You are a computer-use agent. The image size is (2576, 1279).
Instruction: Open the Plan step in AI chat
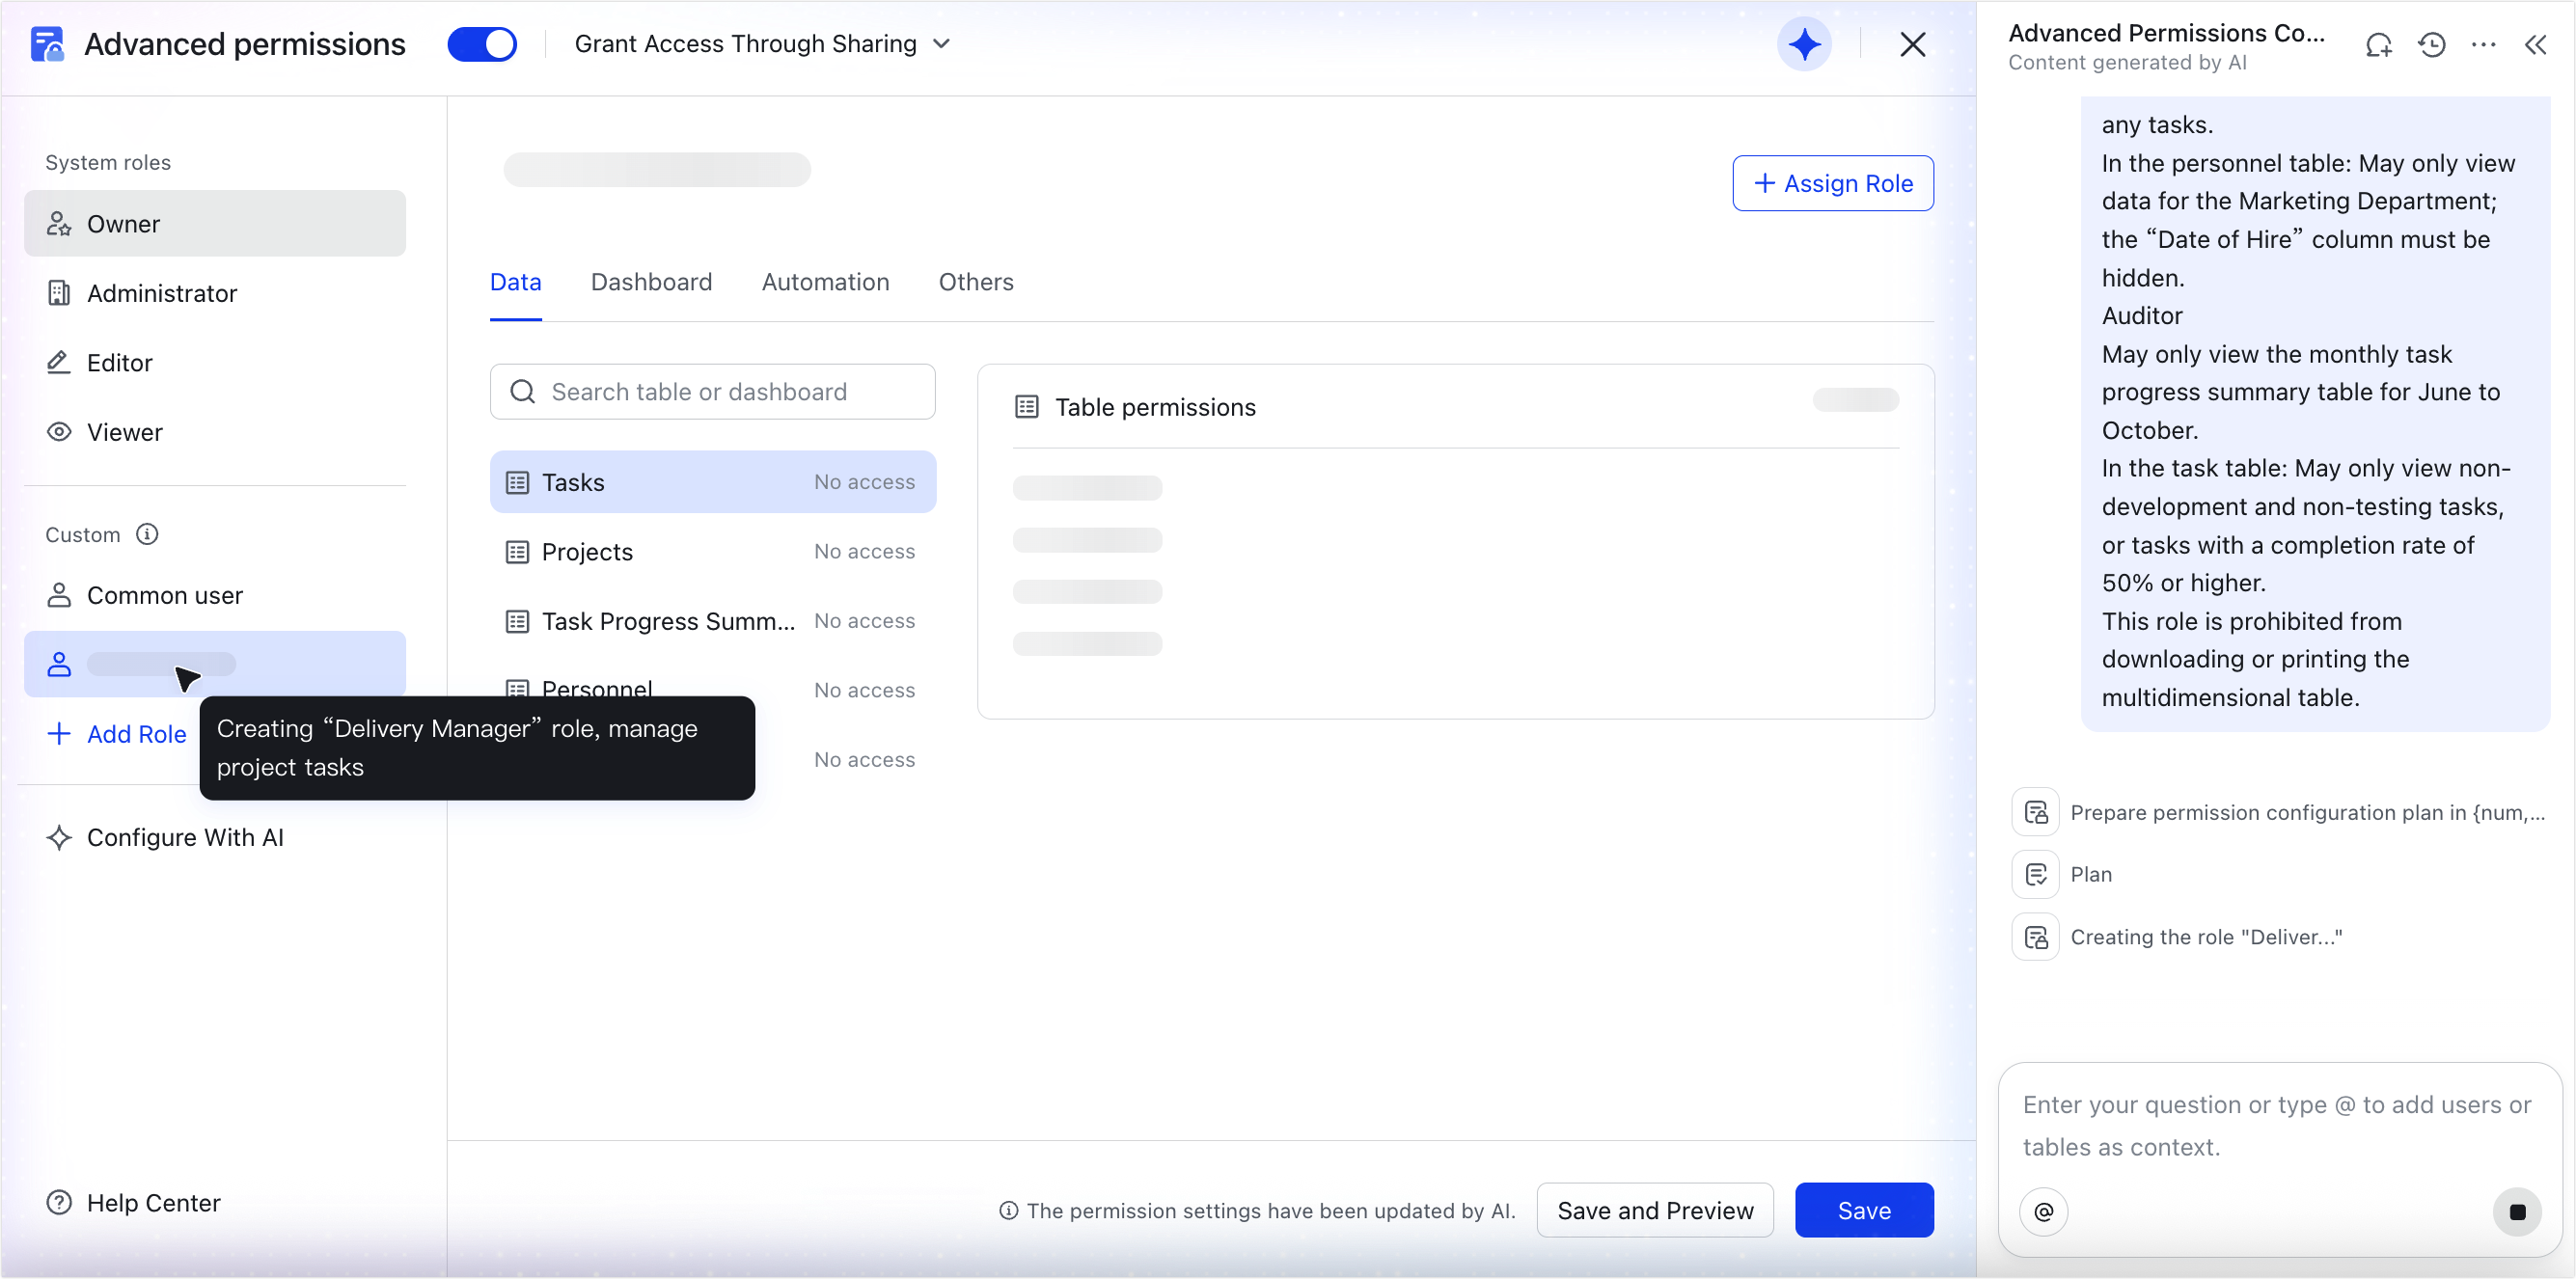tap(2063, 875)
